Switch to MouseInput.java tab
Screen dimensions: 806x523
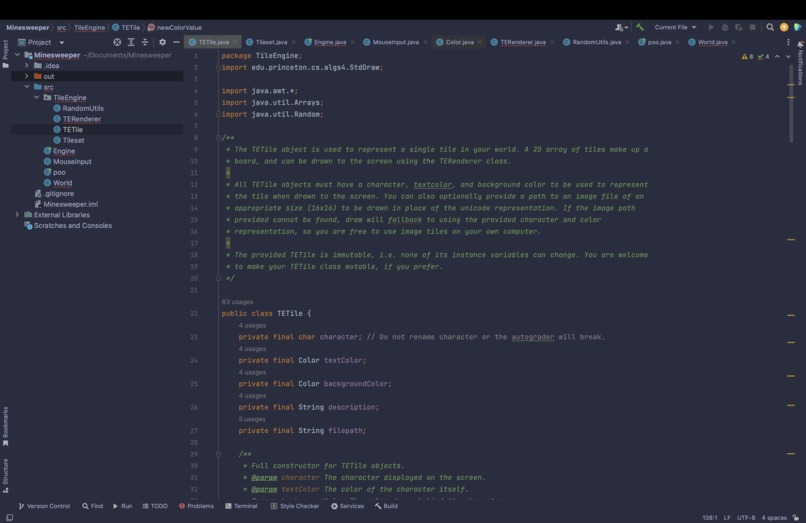click(395, 42)
